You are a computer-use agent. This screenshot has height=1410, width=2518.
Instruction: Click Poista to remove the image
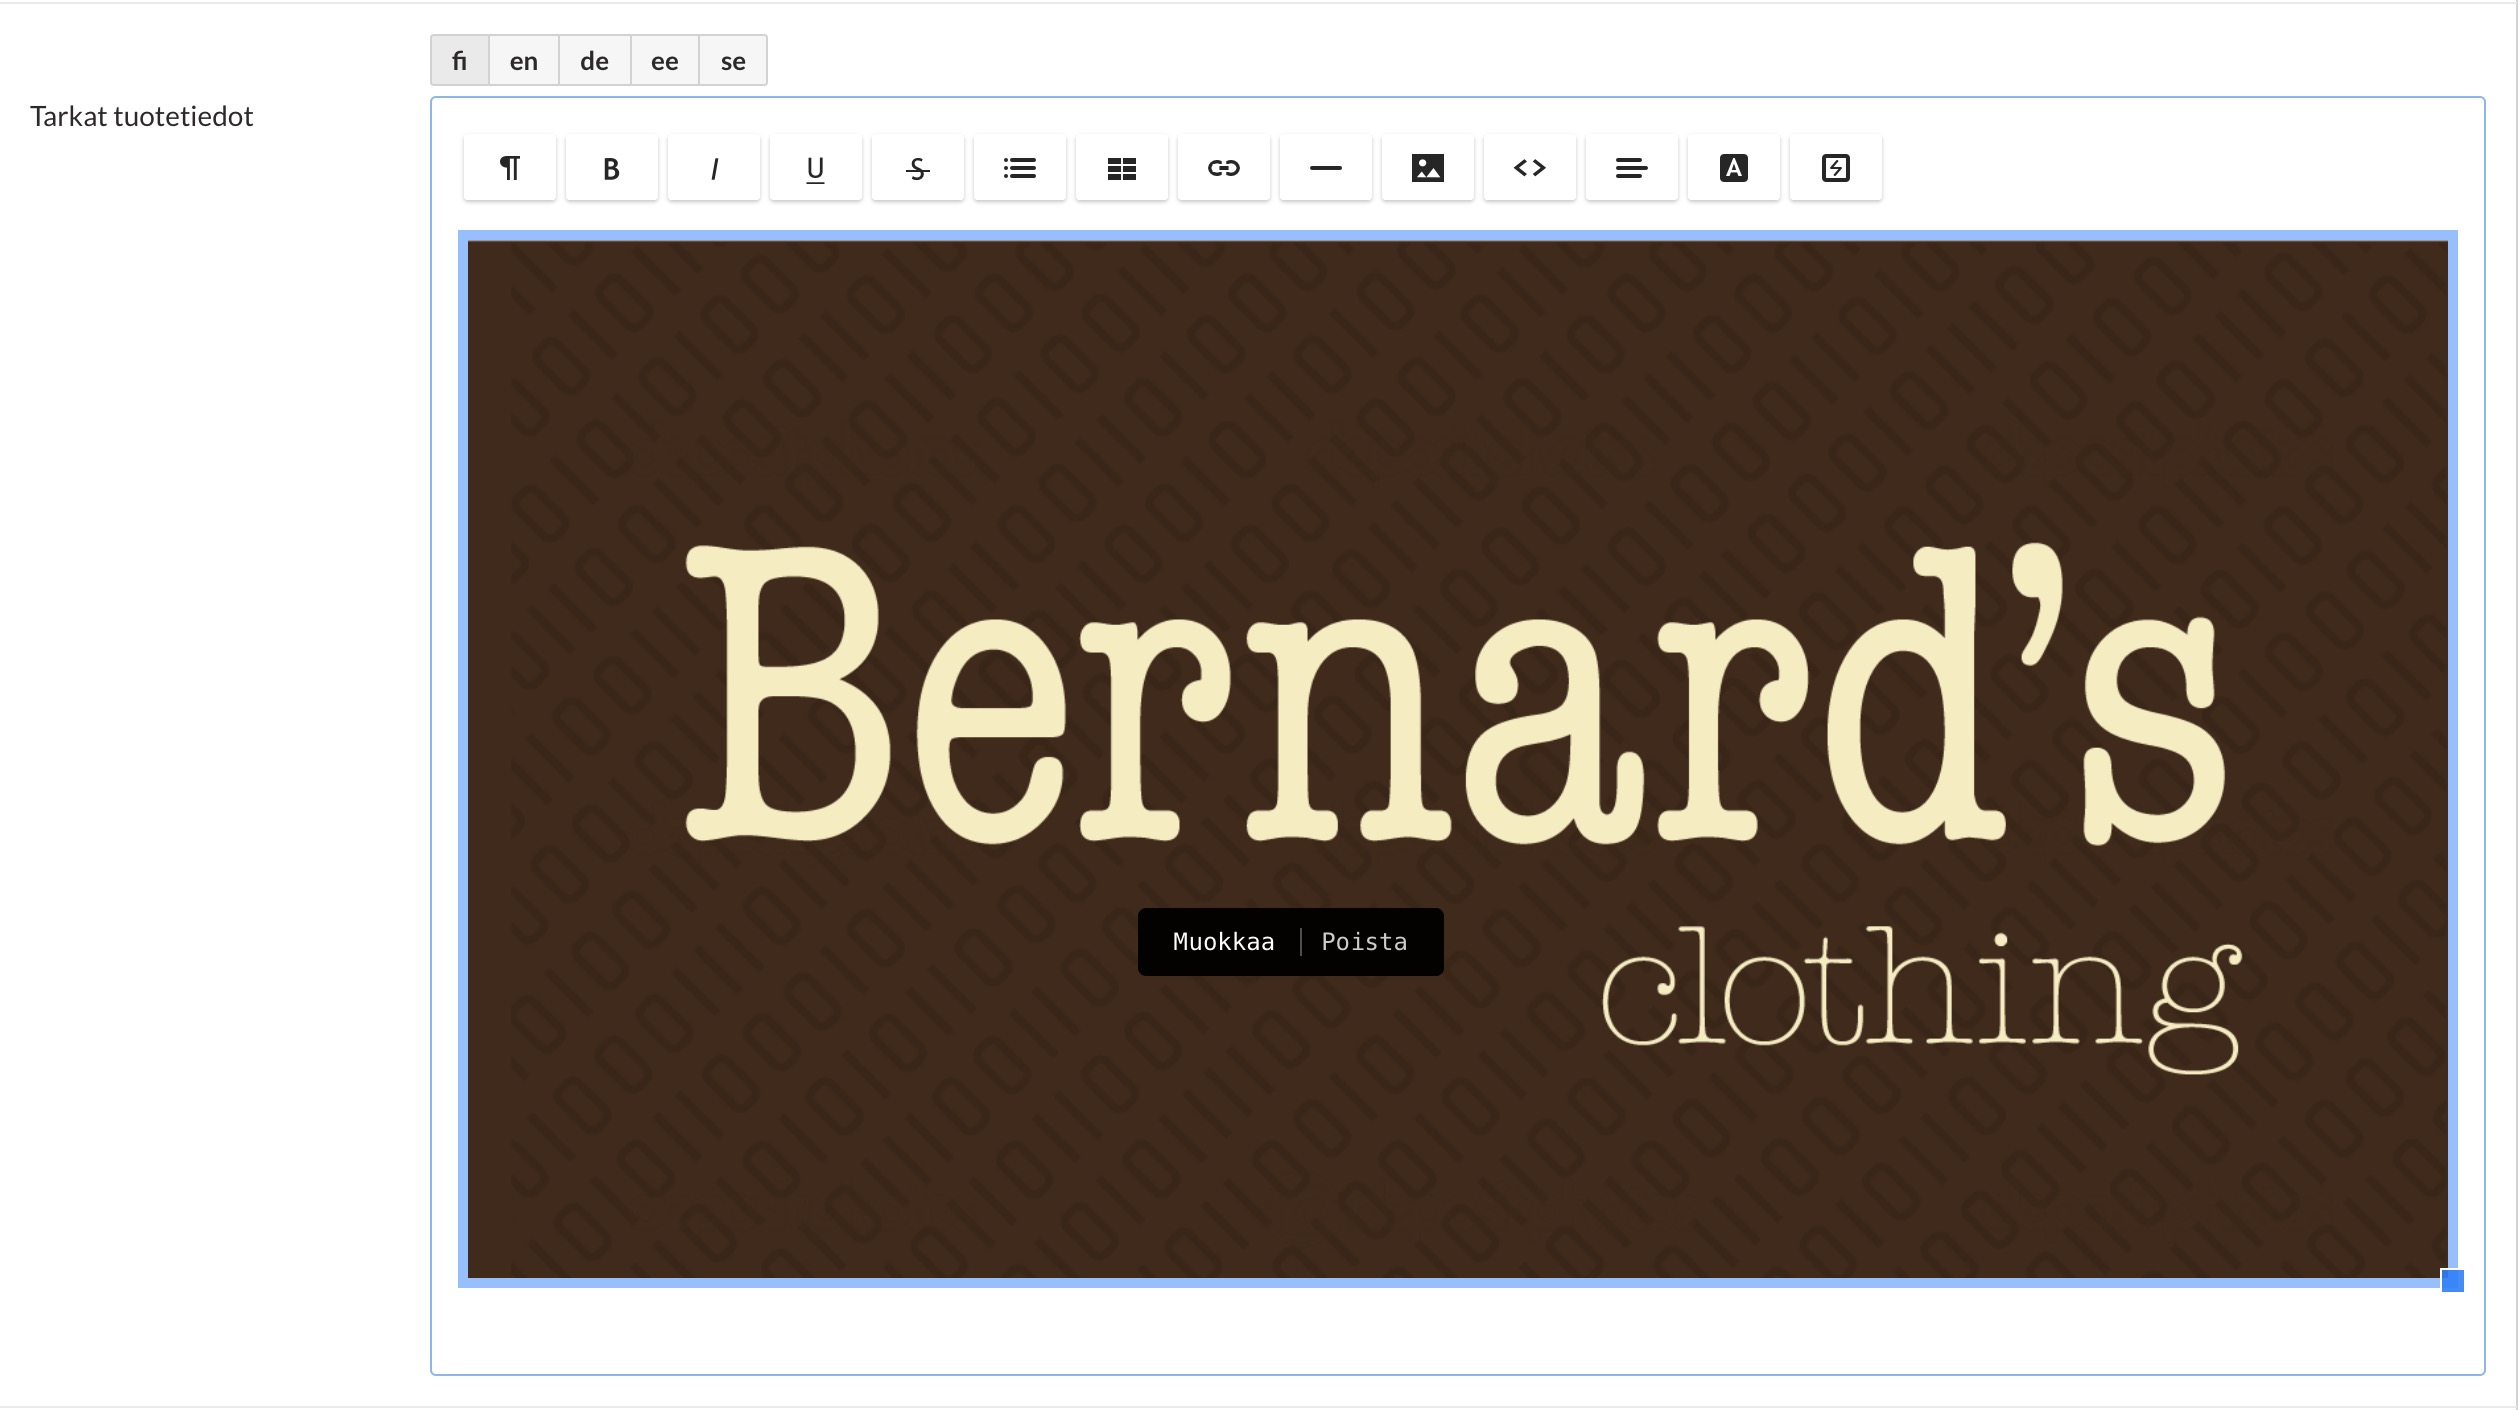click(1364, 942)
